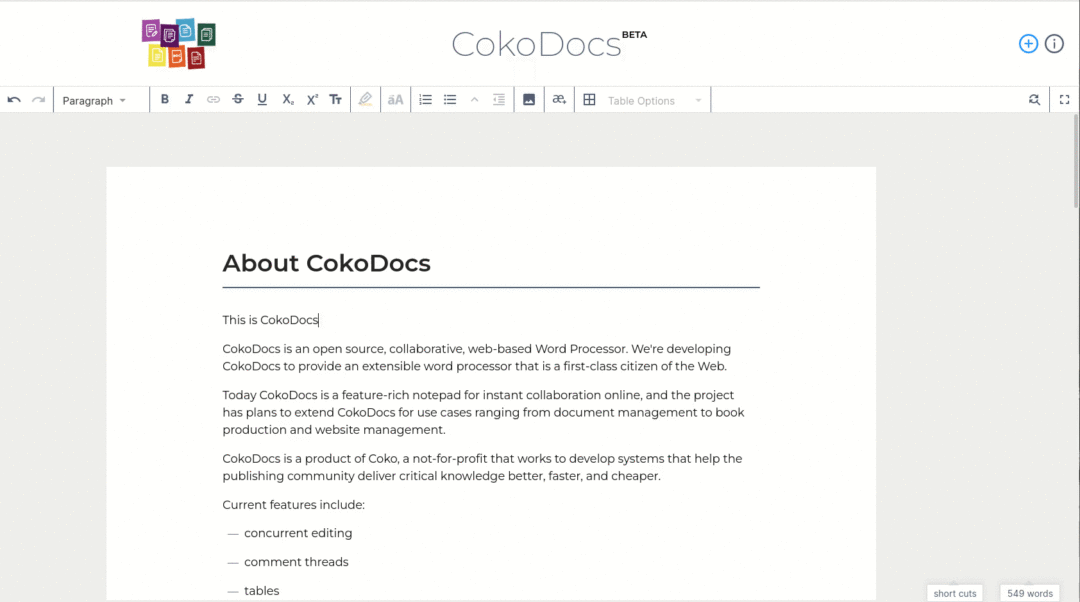1080x602 pixels.
Task: Undo the last edit
Action: point(13,99)
